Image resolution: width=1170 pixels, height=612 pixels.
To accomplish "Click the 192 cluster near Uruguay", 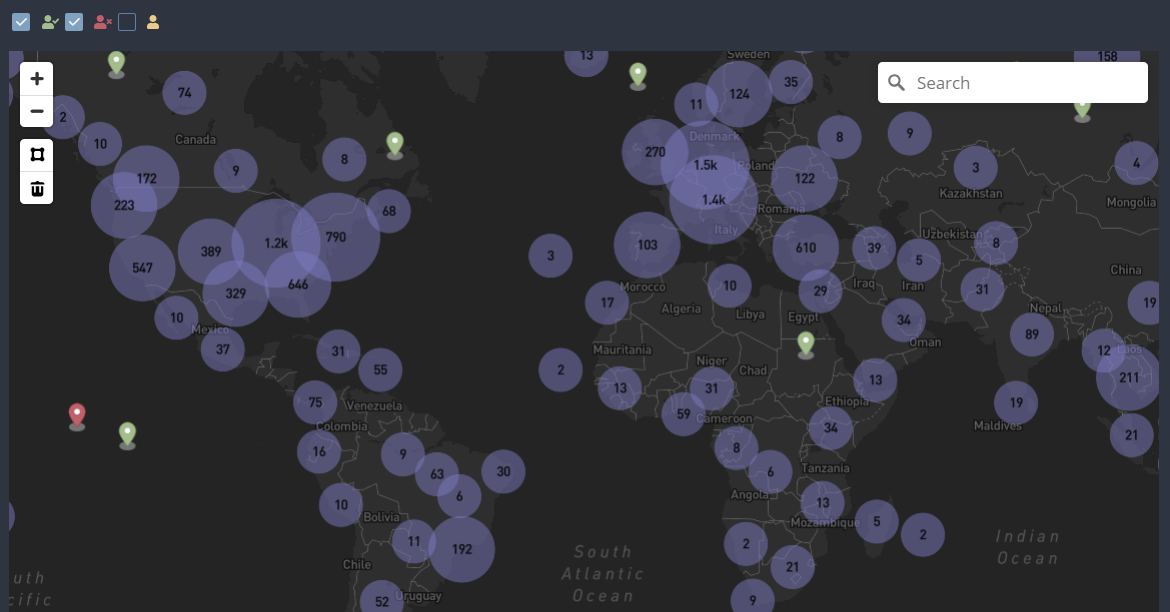I will pos(464,549).
